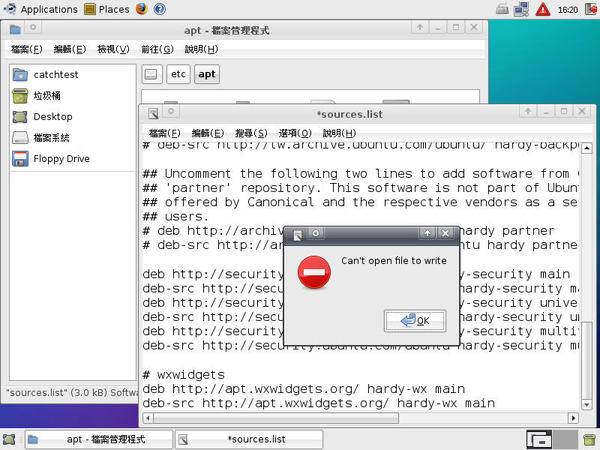The image size is (600, 450).
Task: Select Floppy Drive in the sidebar
Action: (x=73, y=159)
